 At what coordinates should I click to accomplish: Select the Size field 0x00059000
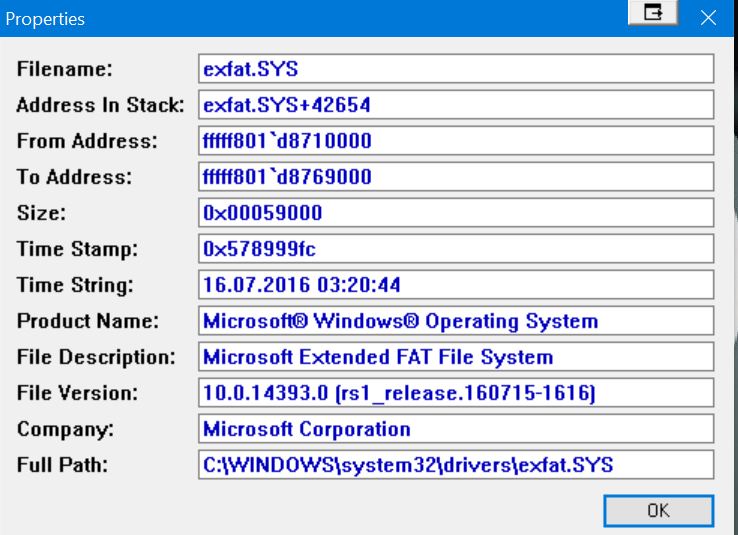point(456,213)
